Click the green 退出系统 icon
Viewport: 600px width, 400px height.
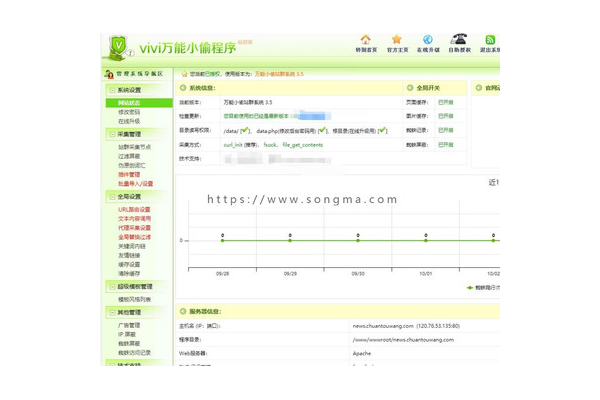489,40
